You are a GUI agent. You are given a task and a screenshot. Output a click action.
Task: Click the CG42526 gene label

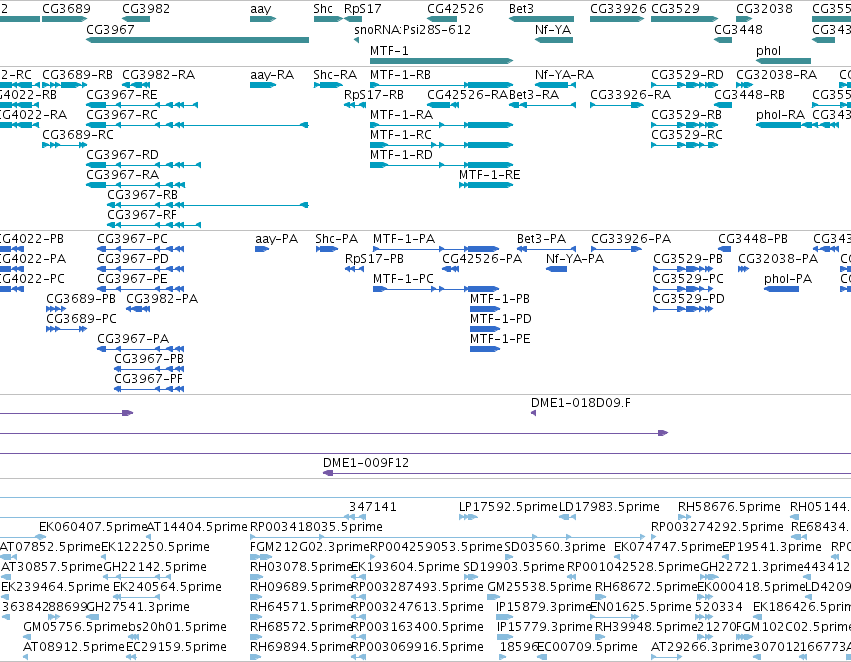[x=455, y=9]
